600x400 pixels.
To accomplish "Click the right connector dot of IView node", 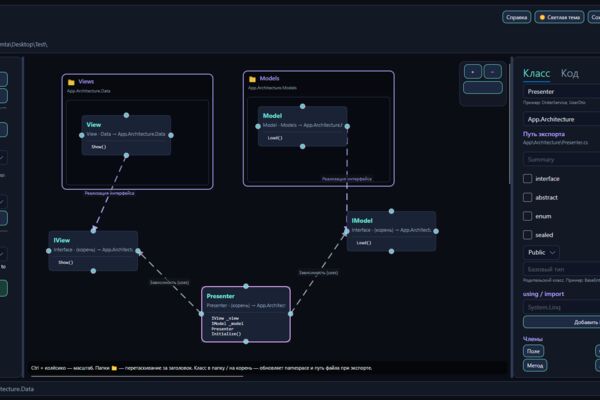I will click(x=138, y=251).
